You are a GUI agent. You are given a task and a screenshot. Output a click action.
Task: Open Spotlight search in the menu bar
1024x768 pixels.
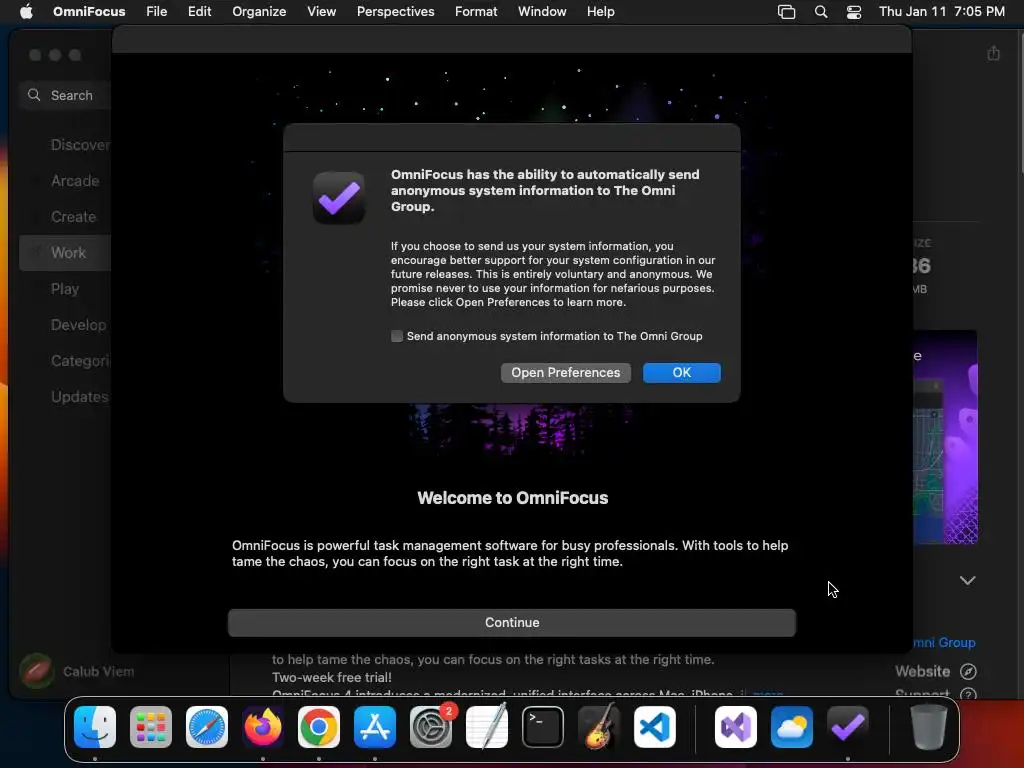821,12
